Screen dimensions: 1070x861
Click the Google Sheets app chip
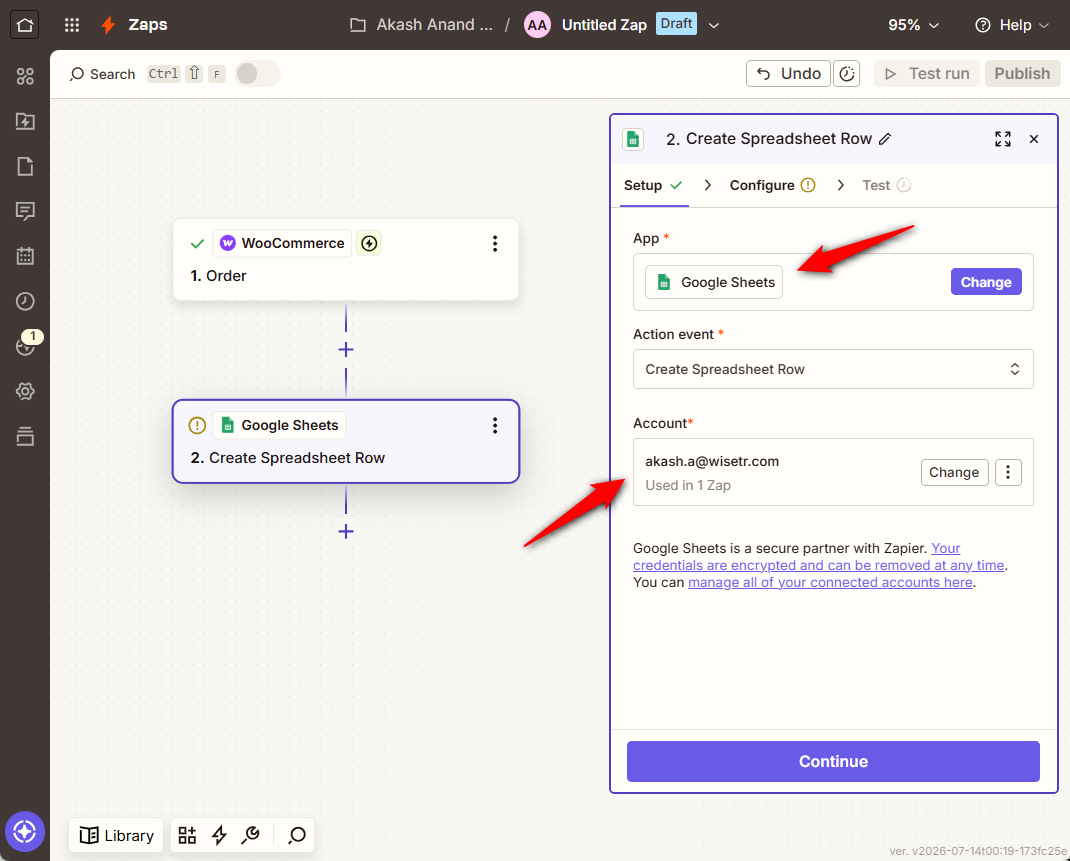714,282
